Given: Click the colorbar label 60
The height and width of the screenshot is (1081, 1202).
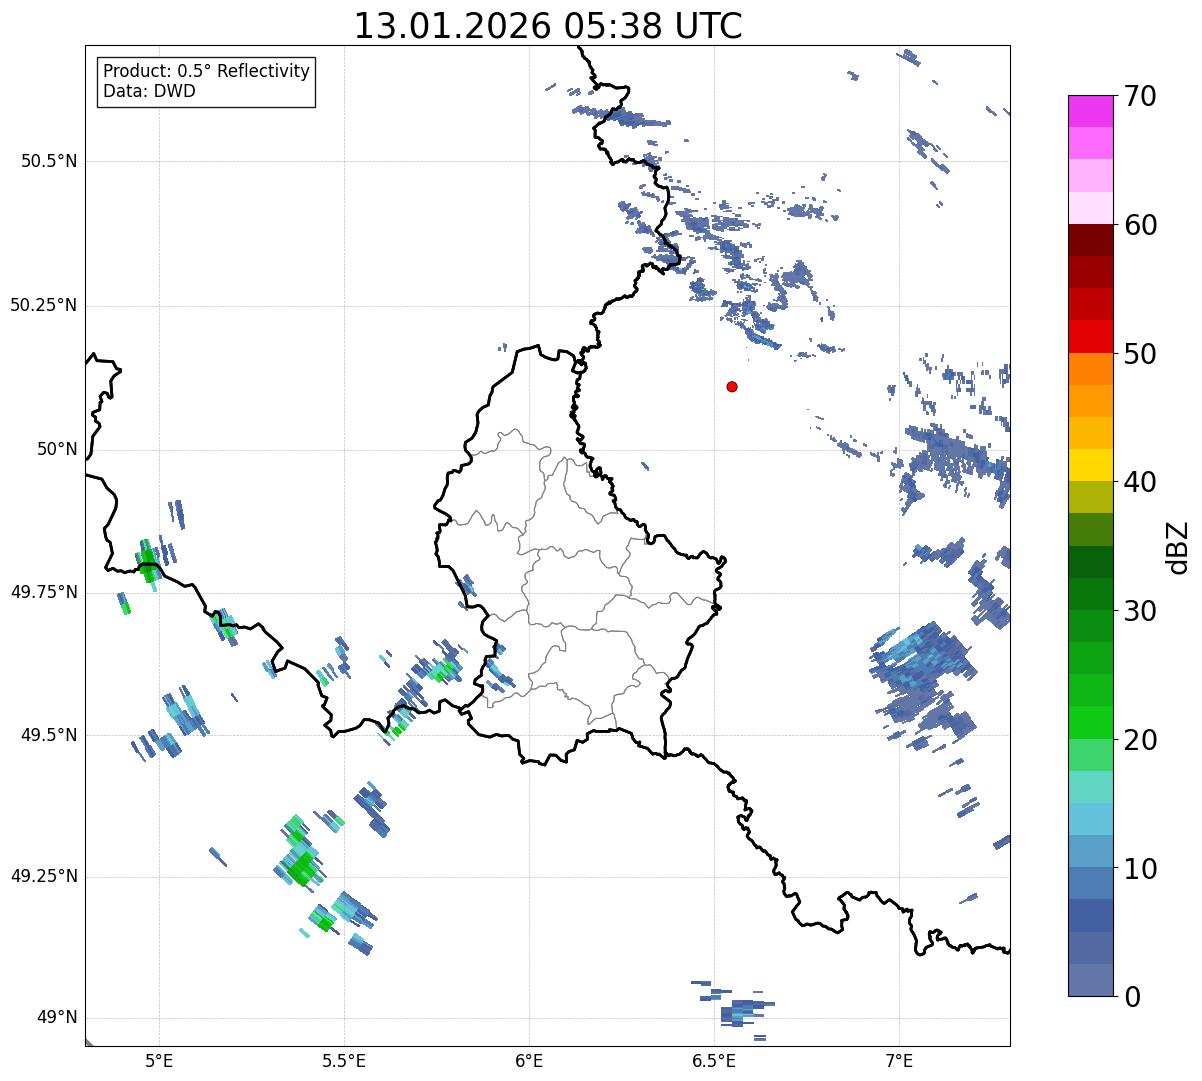Looking at the screenshot, I should [1140, 225].
